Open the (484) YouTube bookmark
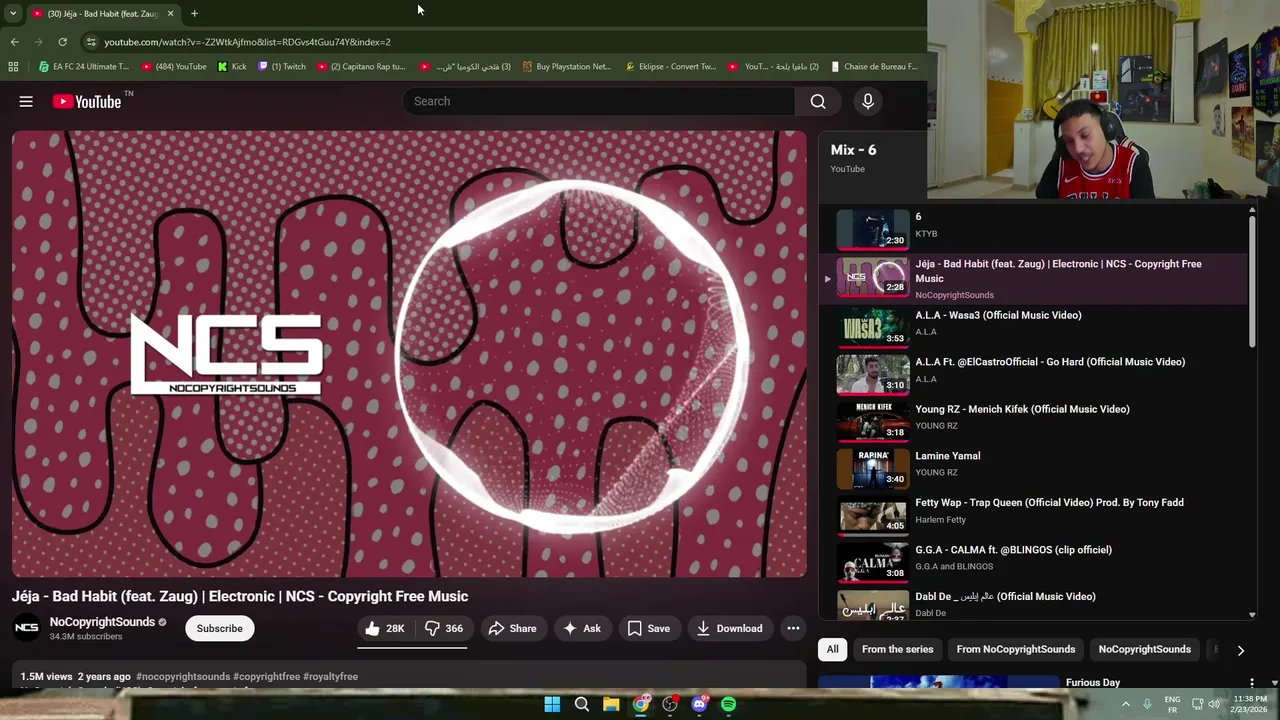The image size is (1280, 720). pyautogui.click(x=174, y=67)
